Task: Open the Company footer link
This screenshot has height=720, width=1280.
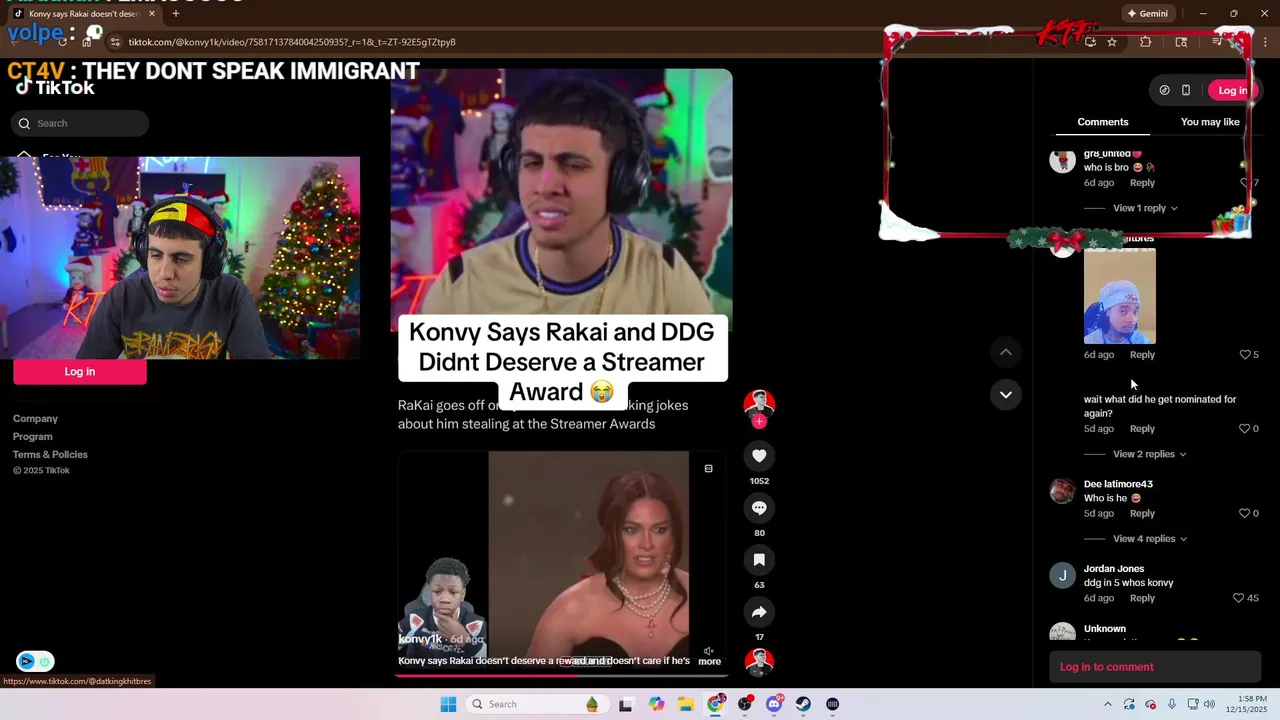Action: (x=35, y=419)
